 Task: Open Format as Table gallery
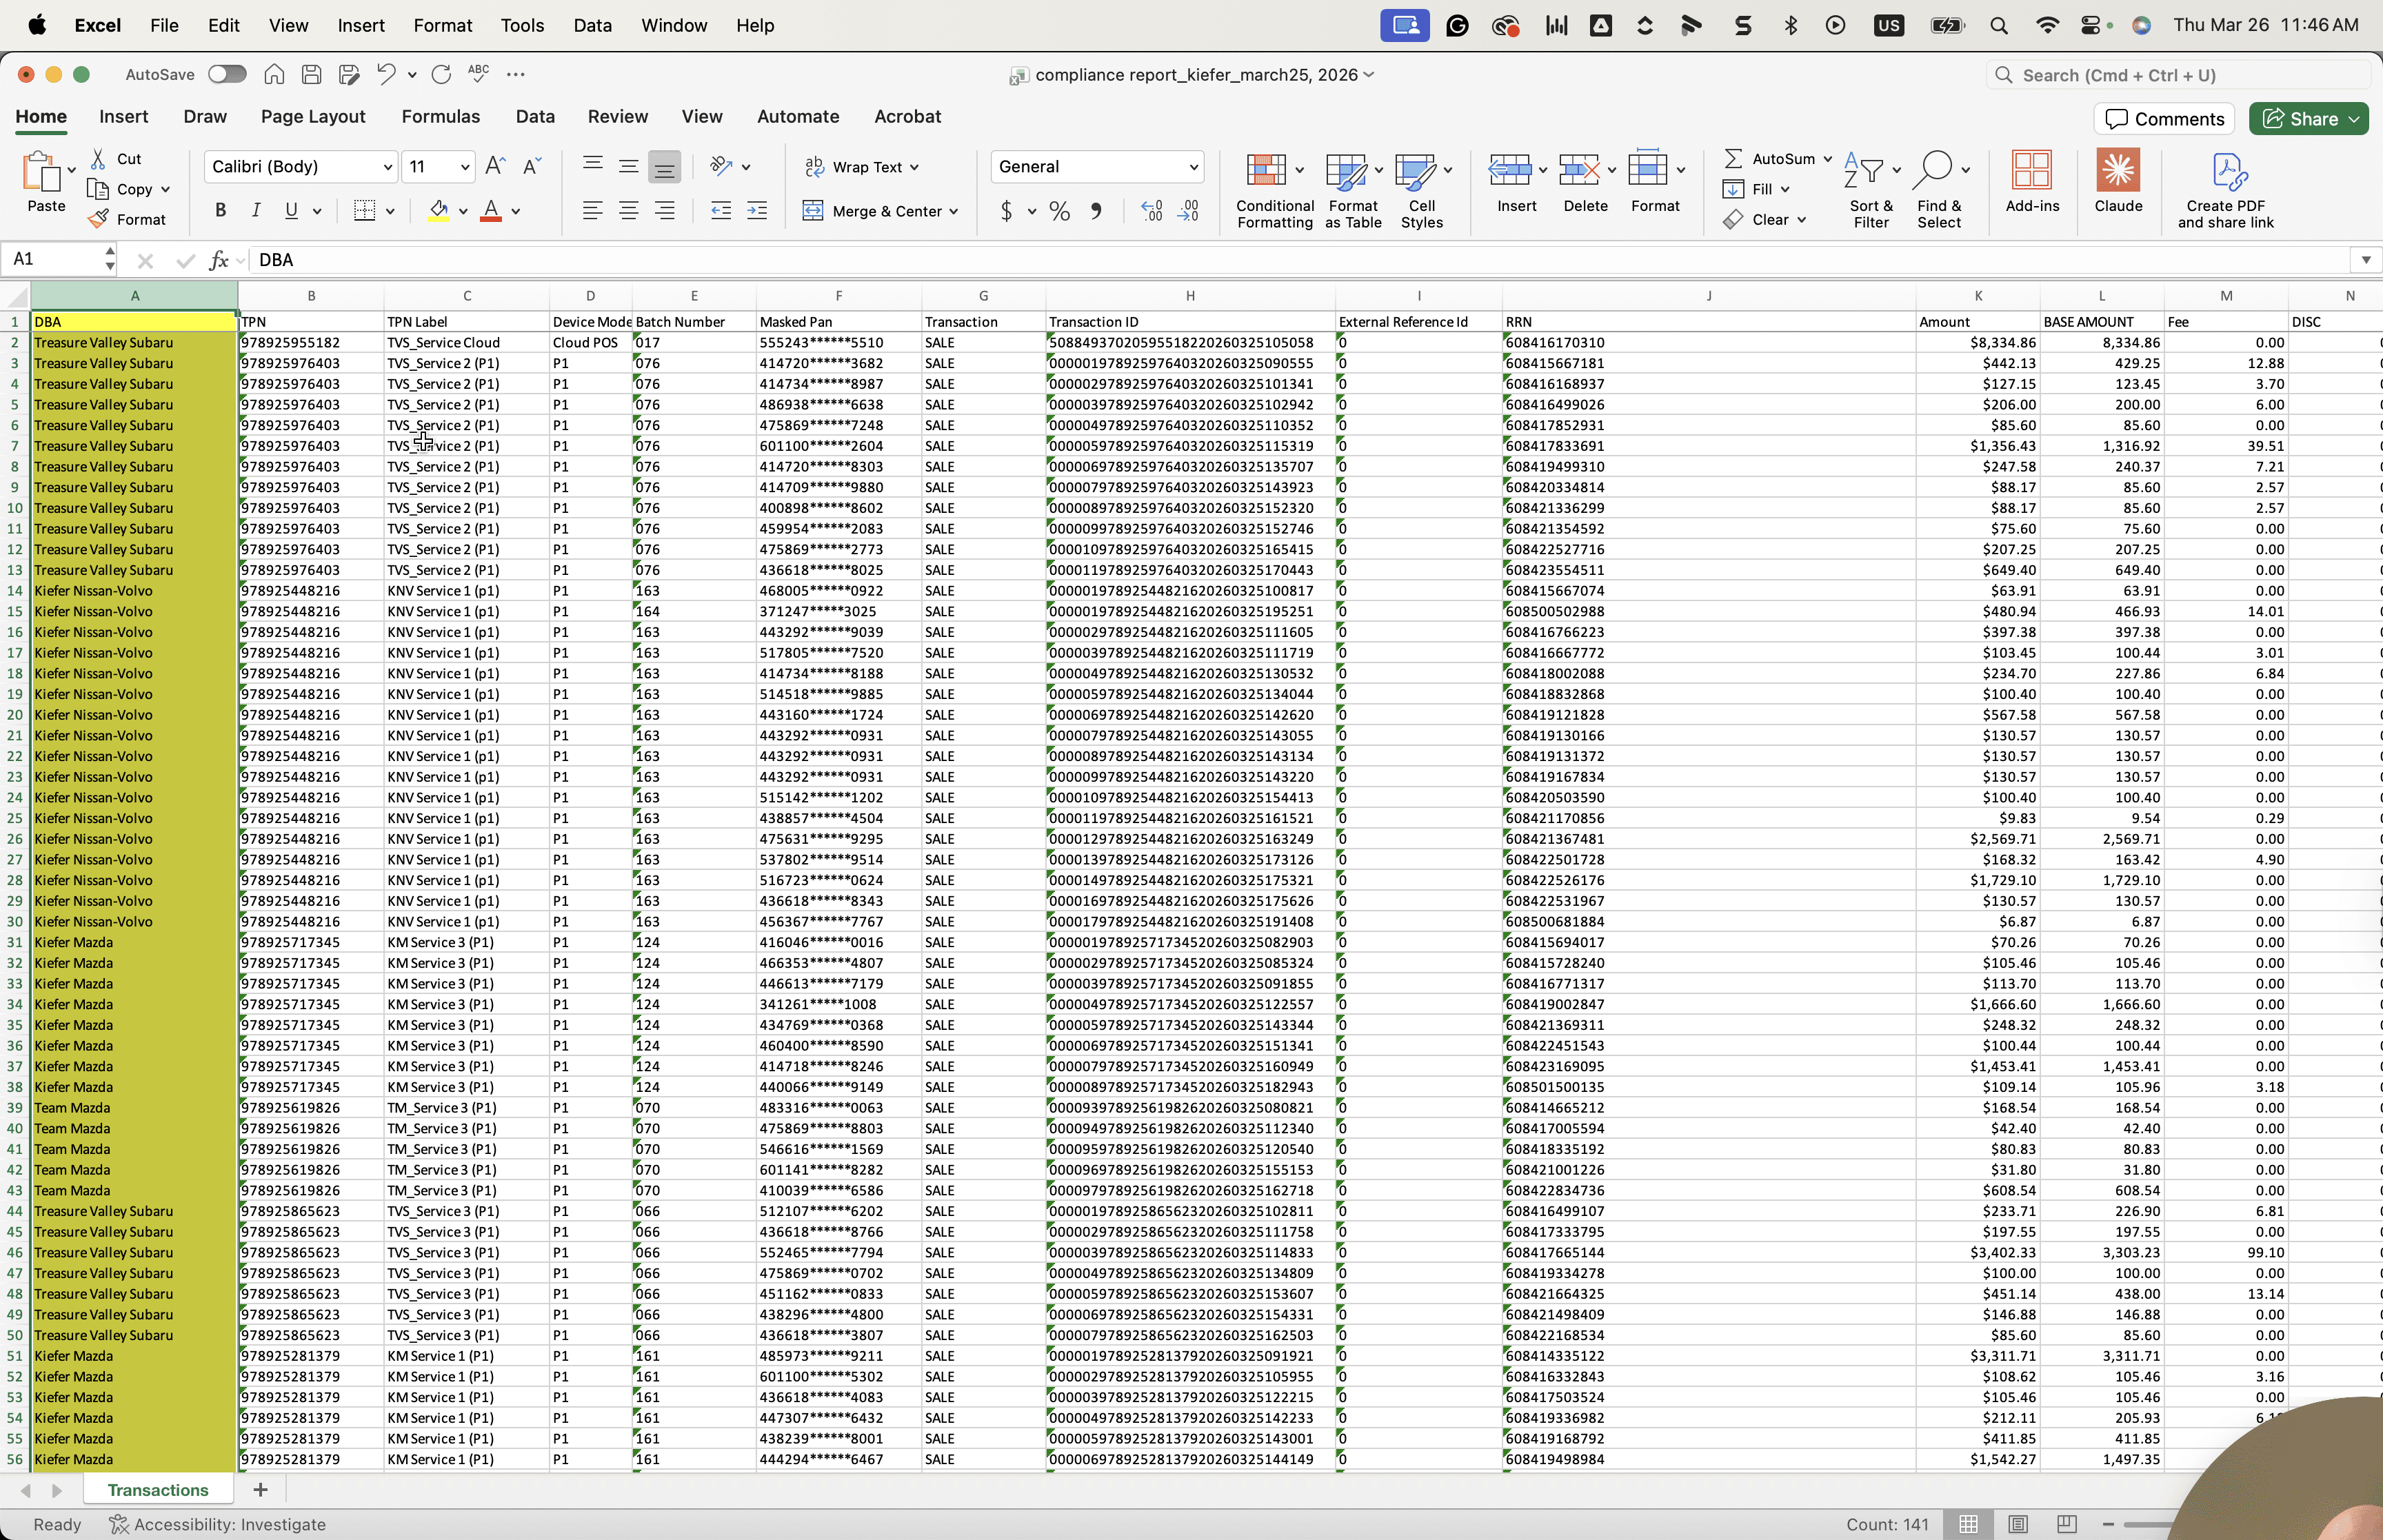pyautogui.click(x=1353, y=190)
